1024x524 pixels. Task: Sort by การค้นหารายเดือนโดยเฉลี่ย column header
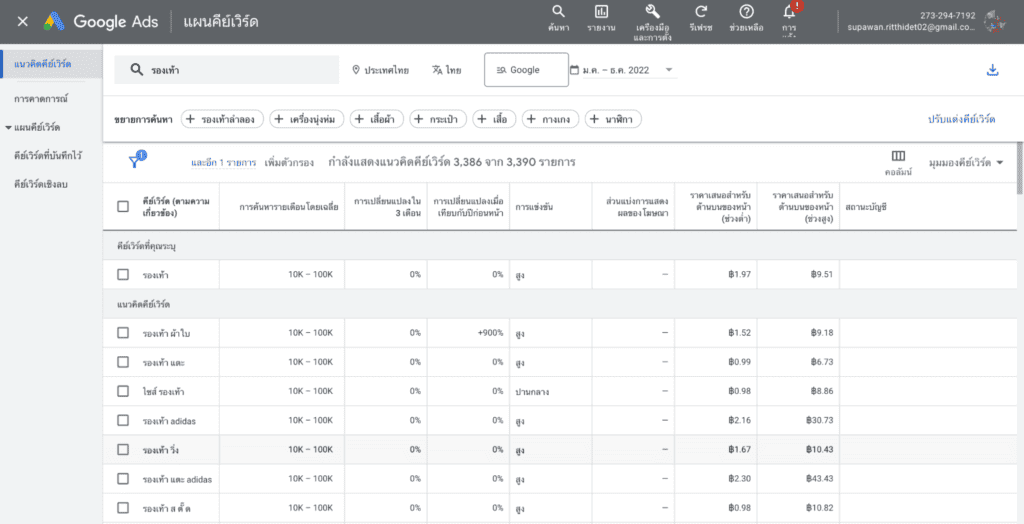[288, 206]
